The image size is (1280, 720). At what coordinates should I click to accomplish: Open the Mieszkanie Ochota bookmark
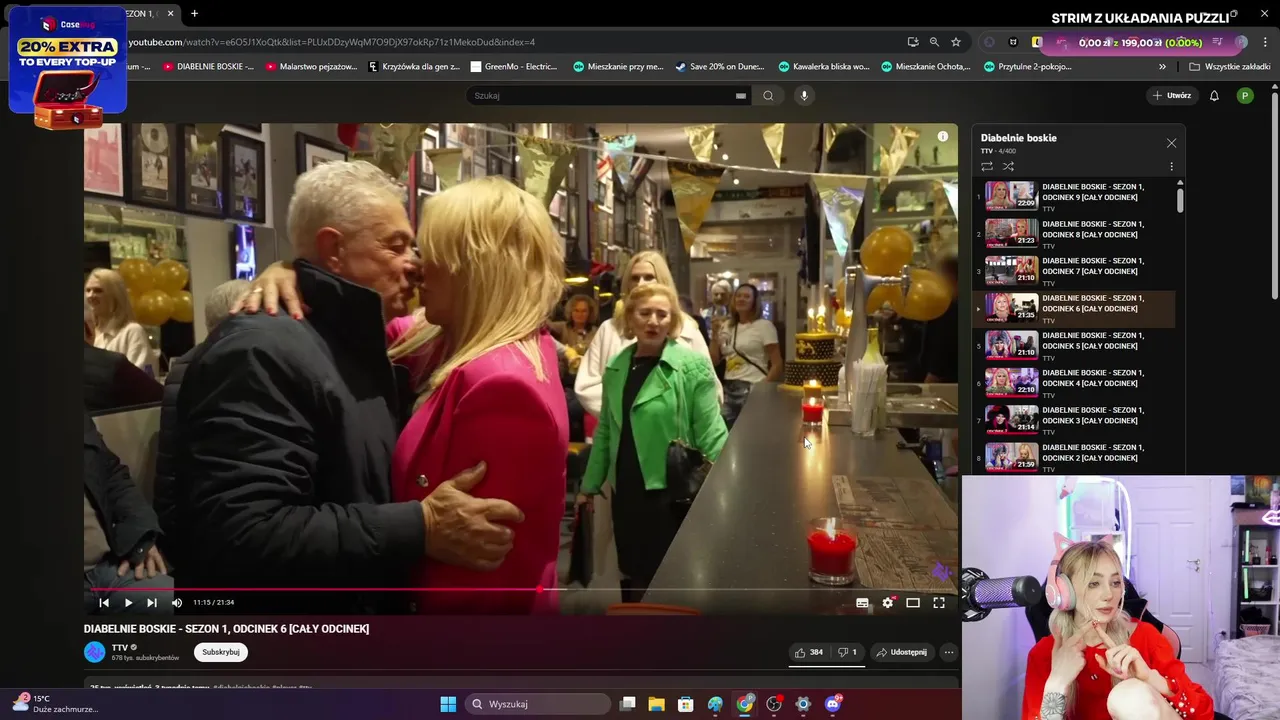tap(926, 67)
